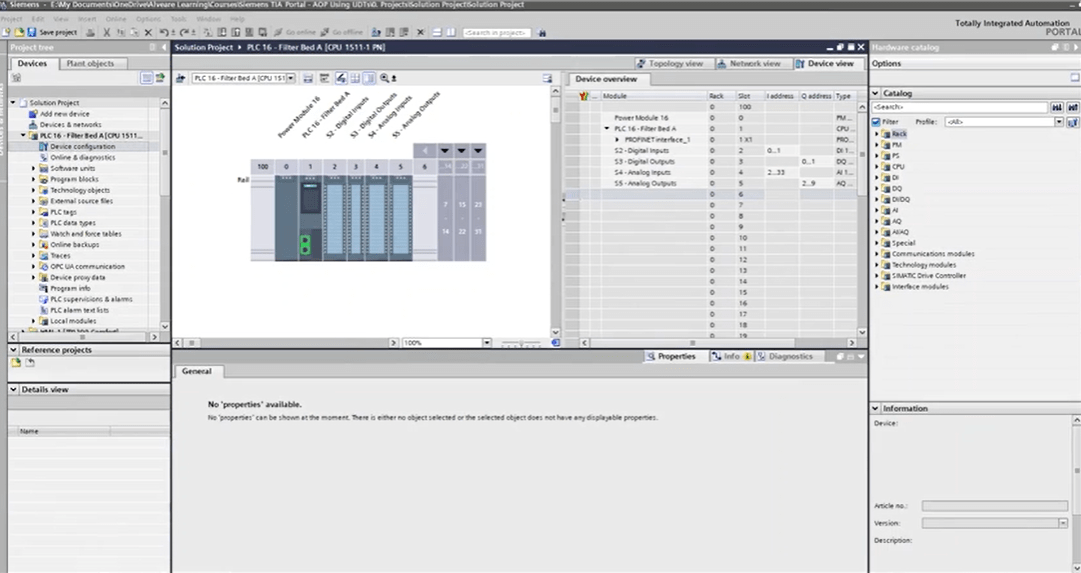Click the Properties inspector tab button
1081x573 pixels.
coord(670,356)
